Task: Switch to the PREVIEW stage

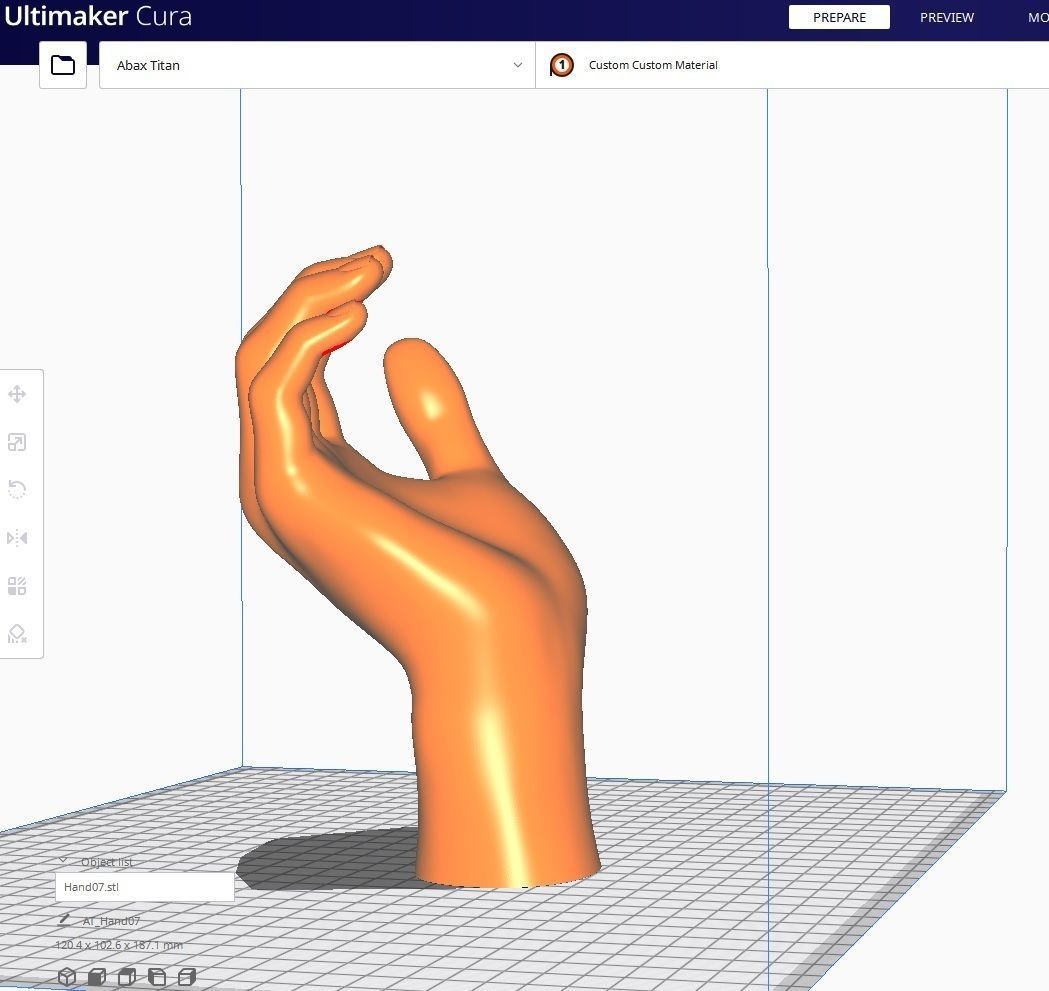Action: 947,17
